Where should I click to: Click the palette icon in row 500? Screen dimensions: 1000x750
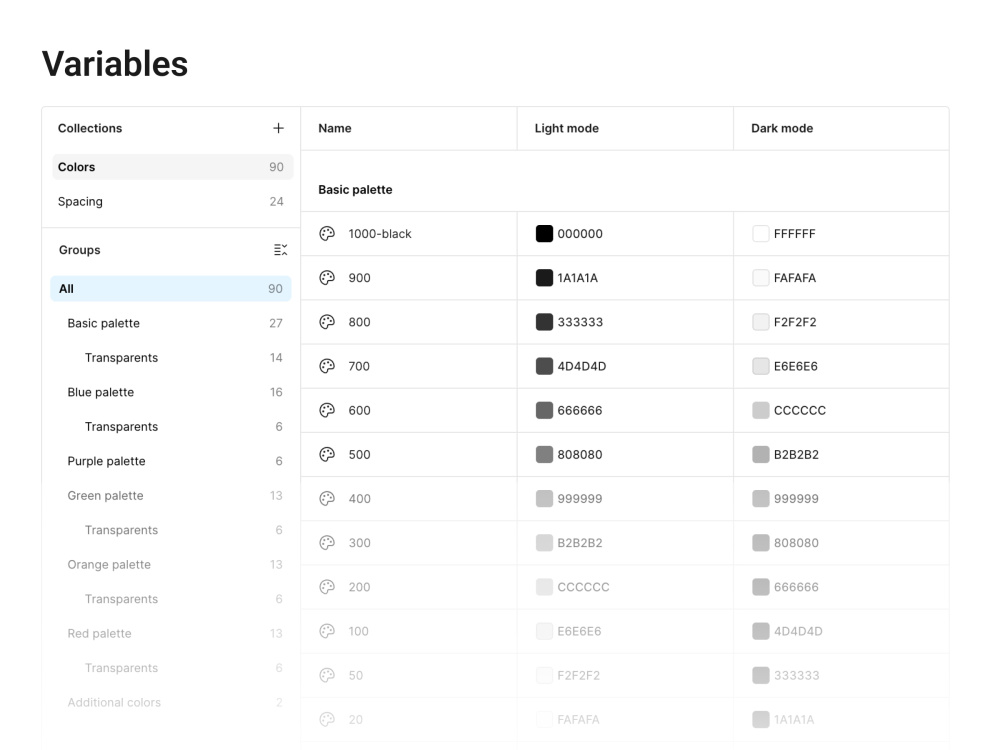[x=327, y=454]
